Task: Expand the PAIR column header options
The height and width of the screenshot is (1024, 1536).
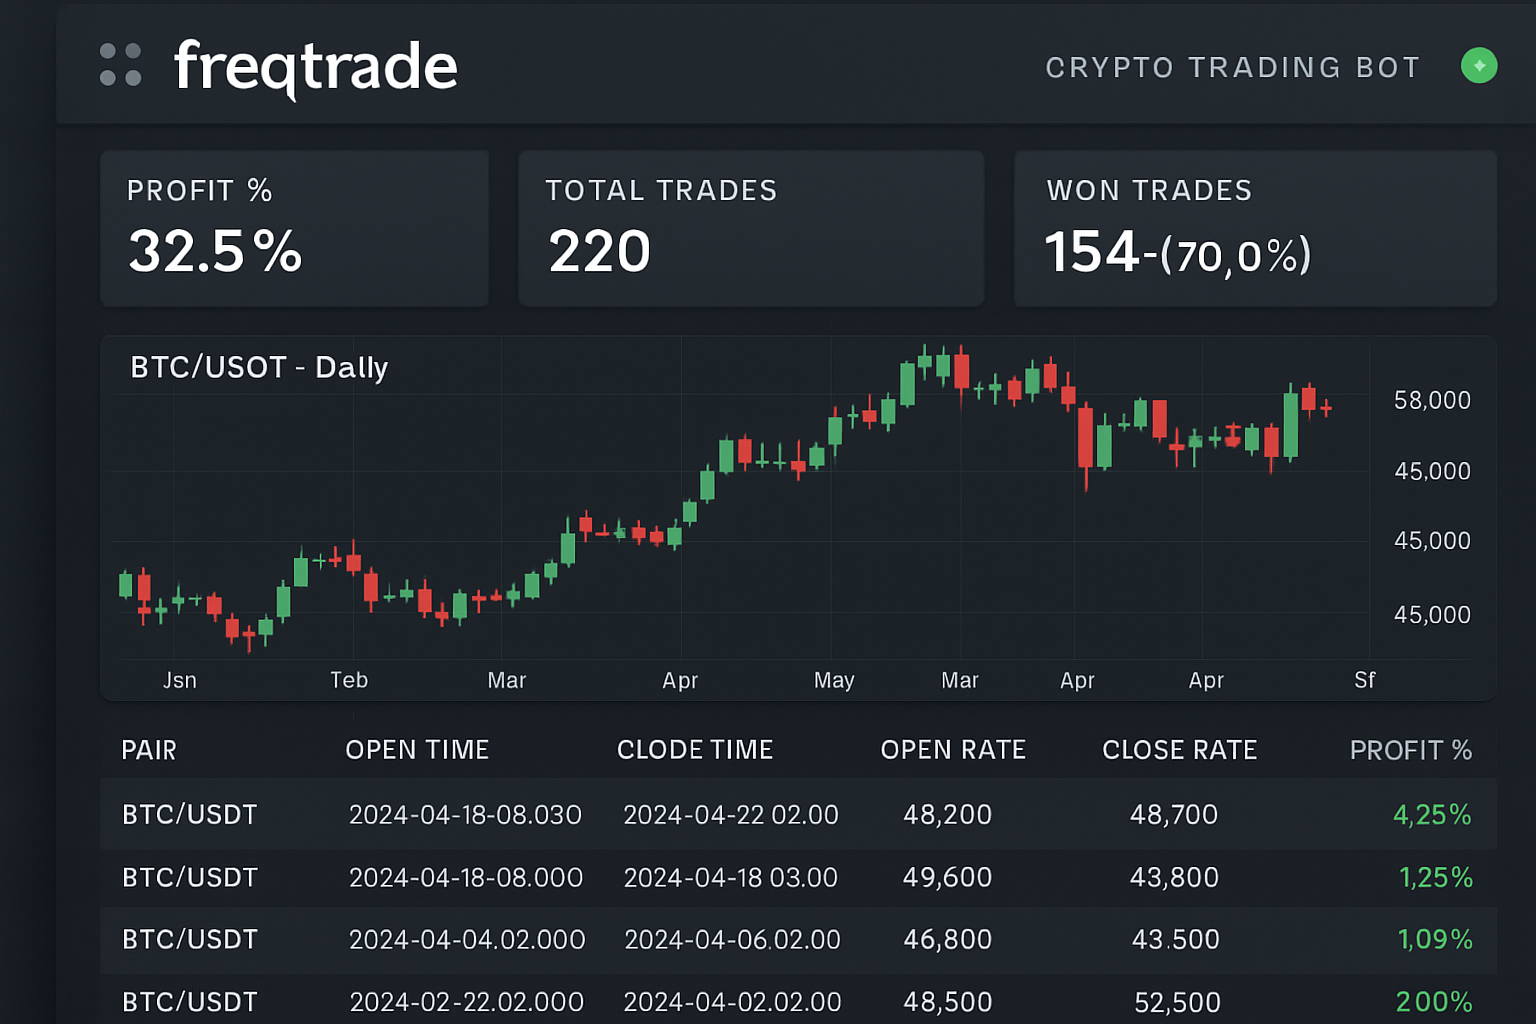Action: click(149, 749)
